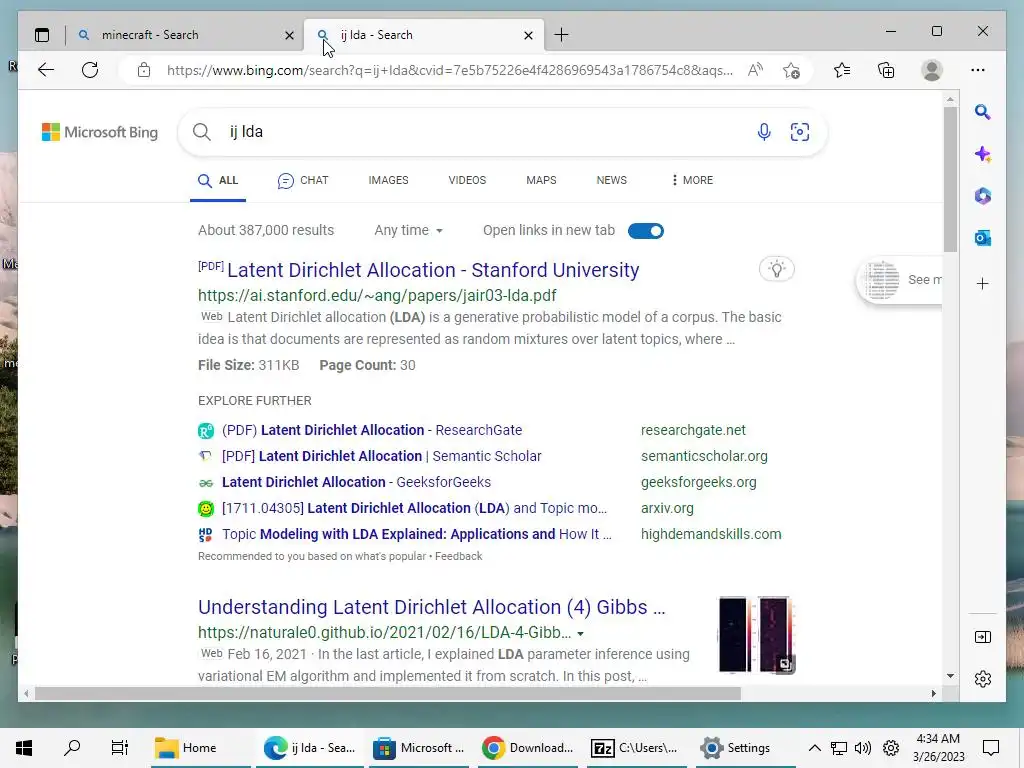Viewport: 1024px width, 768px height.
Task: Open Edge Settings and more menu
Action: [x=978, y=70]
